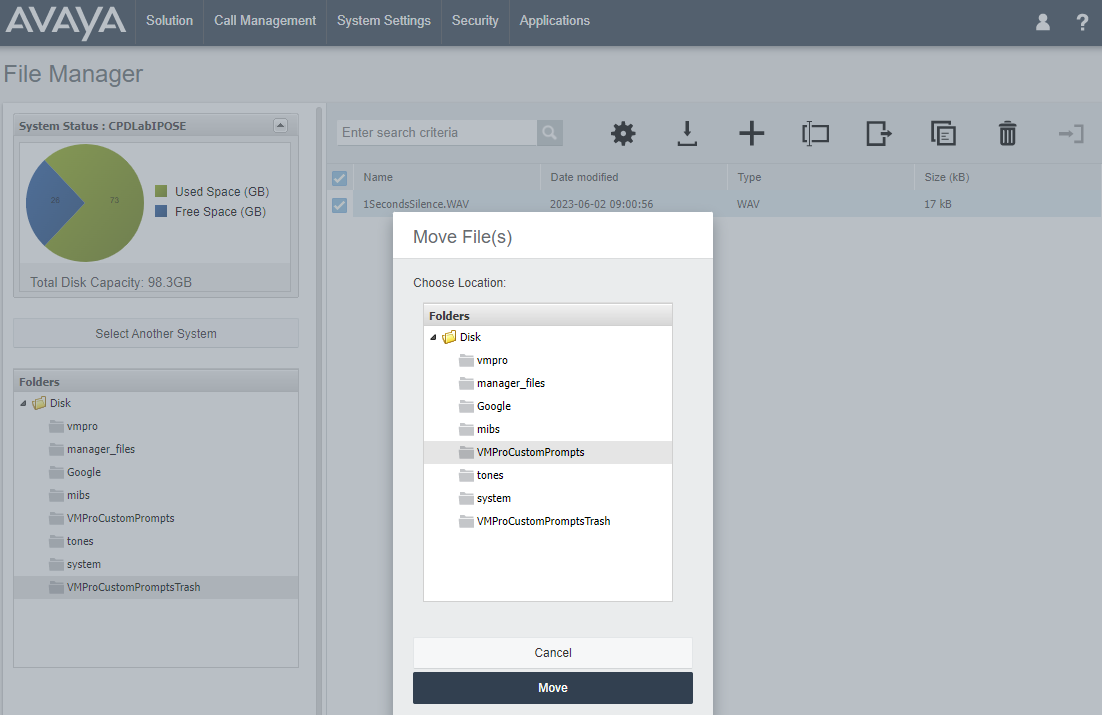Toggle the select-all header checkbox
The width and height of the screenshot is (1102, 715).
[x=339, y=178]
